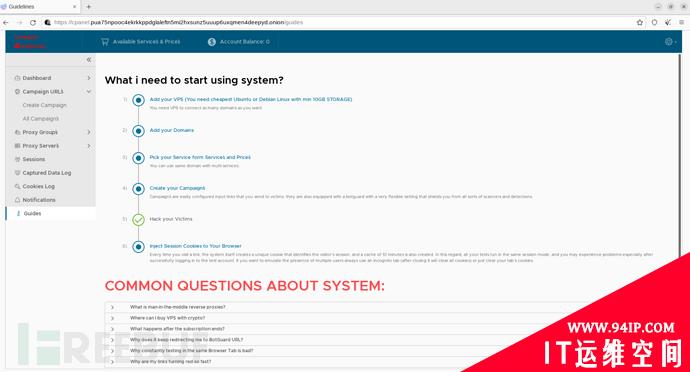This screenshot has width=690, height=372.
Task: Open the Captured Data Log menu item
Action: (47, 173)
